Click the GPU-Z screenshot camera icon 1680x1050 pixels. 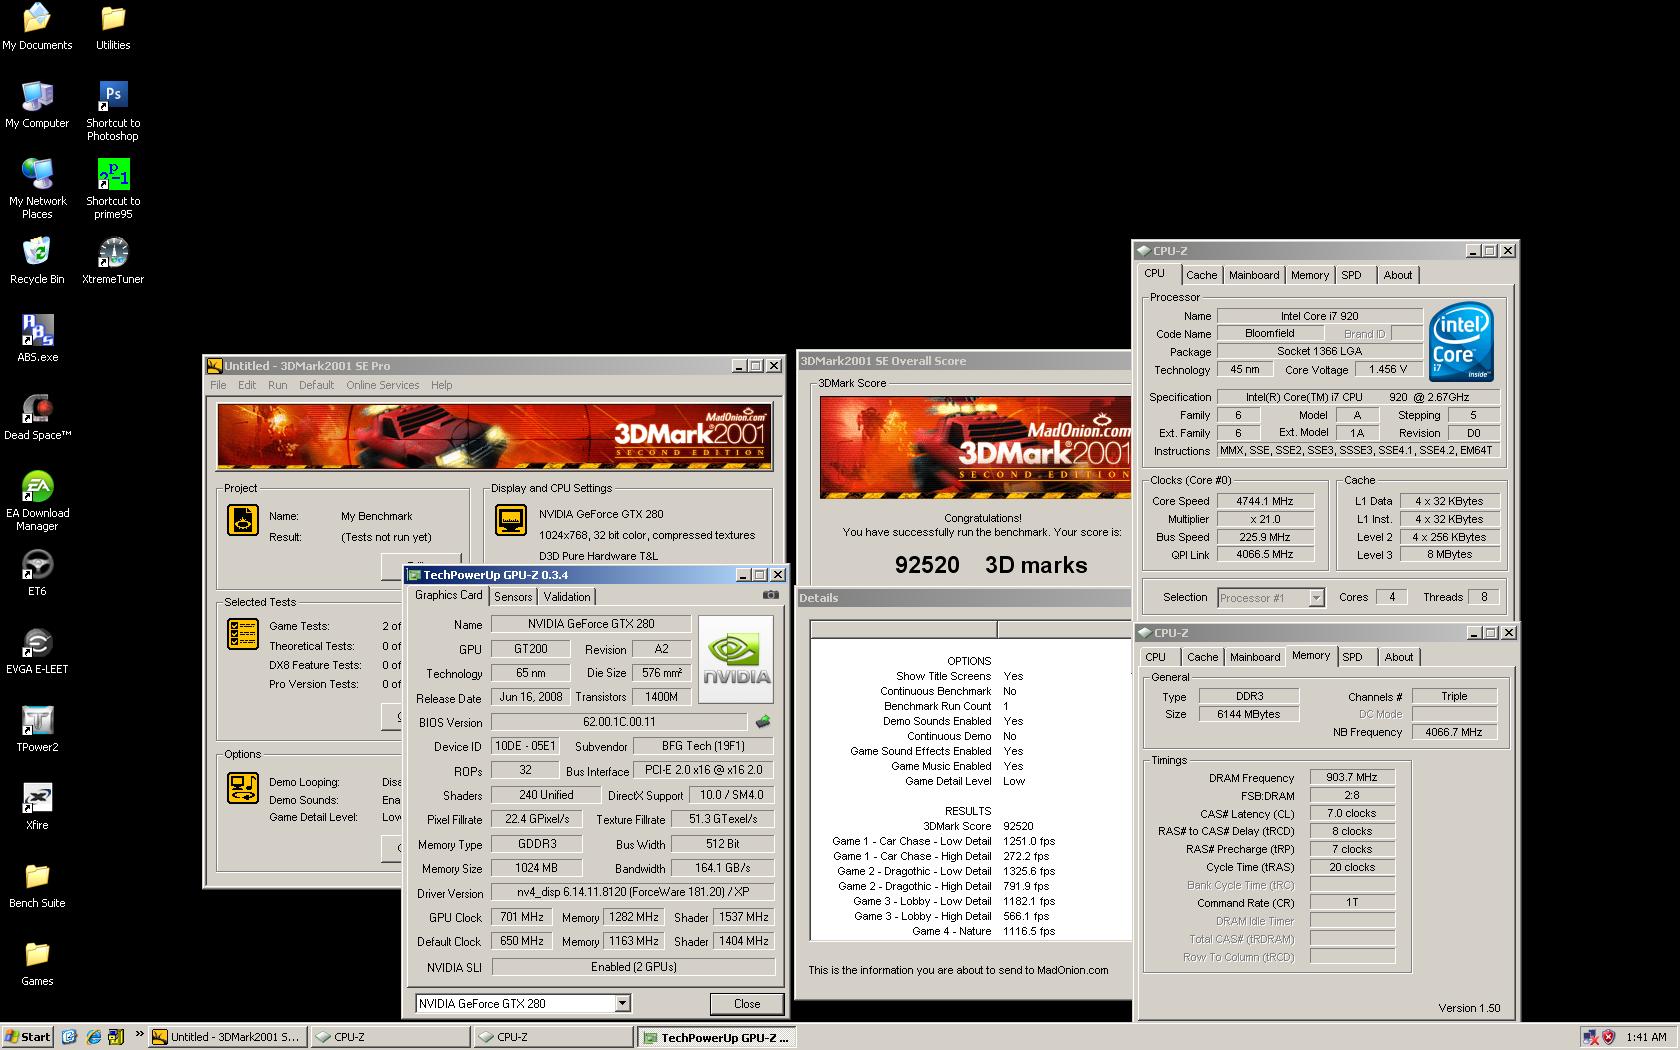click(x=770, y=595)
